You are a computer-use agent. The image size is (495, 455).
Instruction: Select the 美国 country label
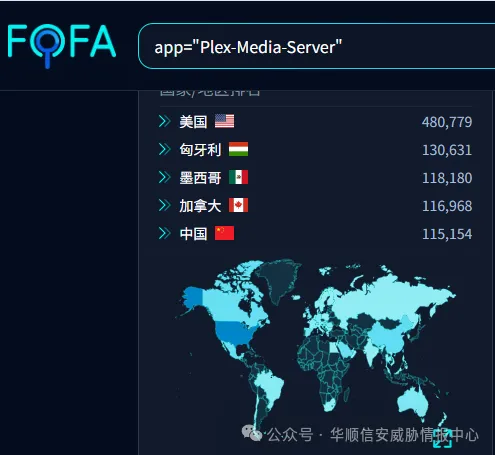[193, 122]
